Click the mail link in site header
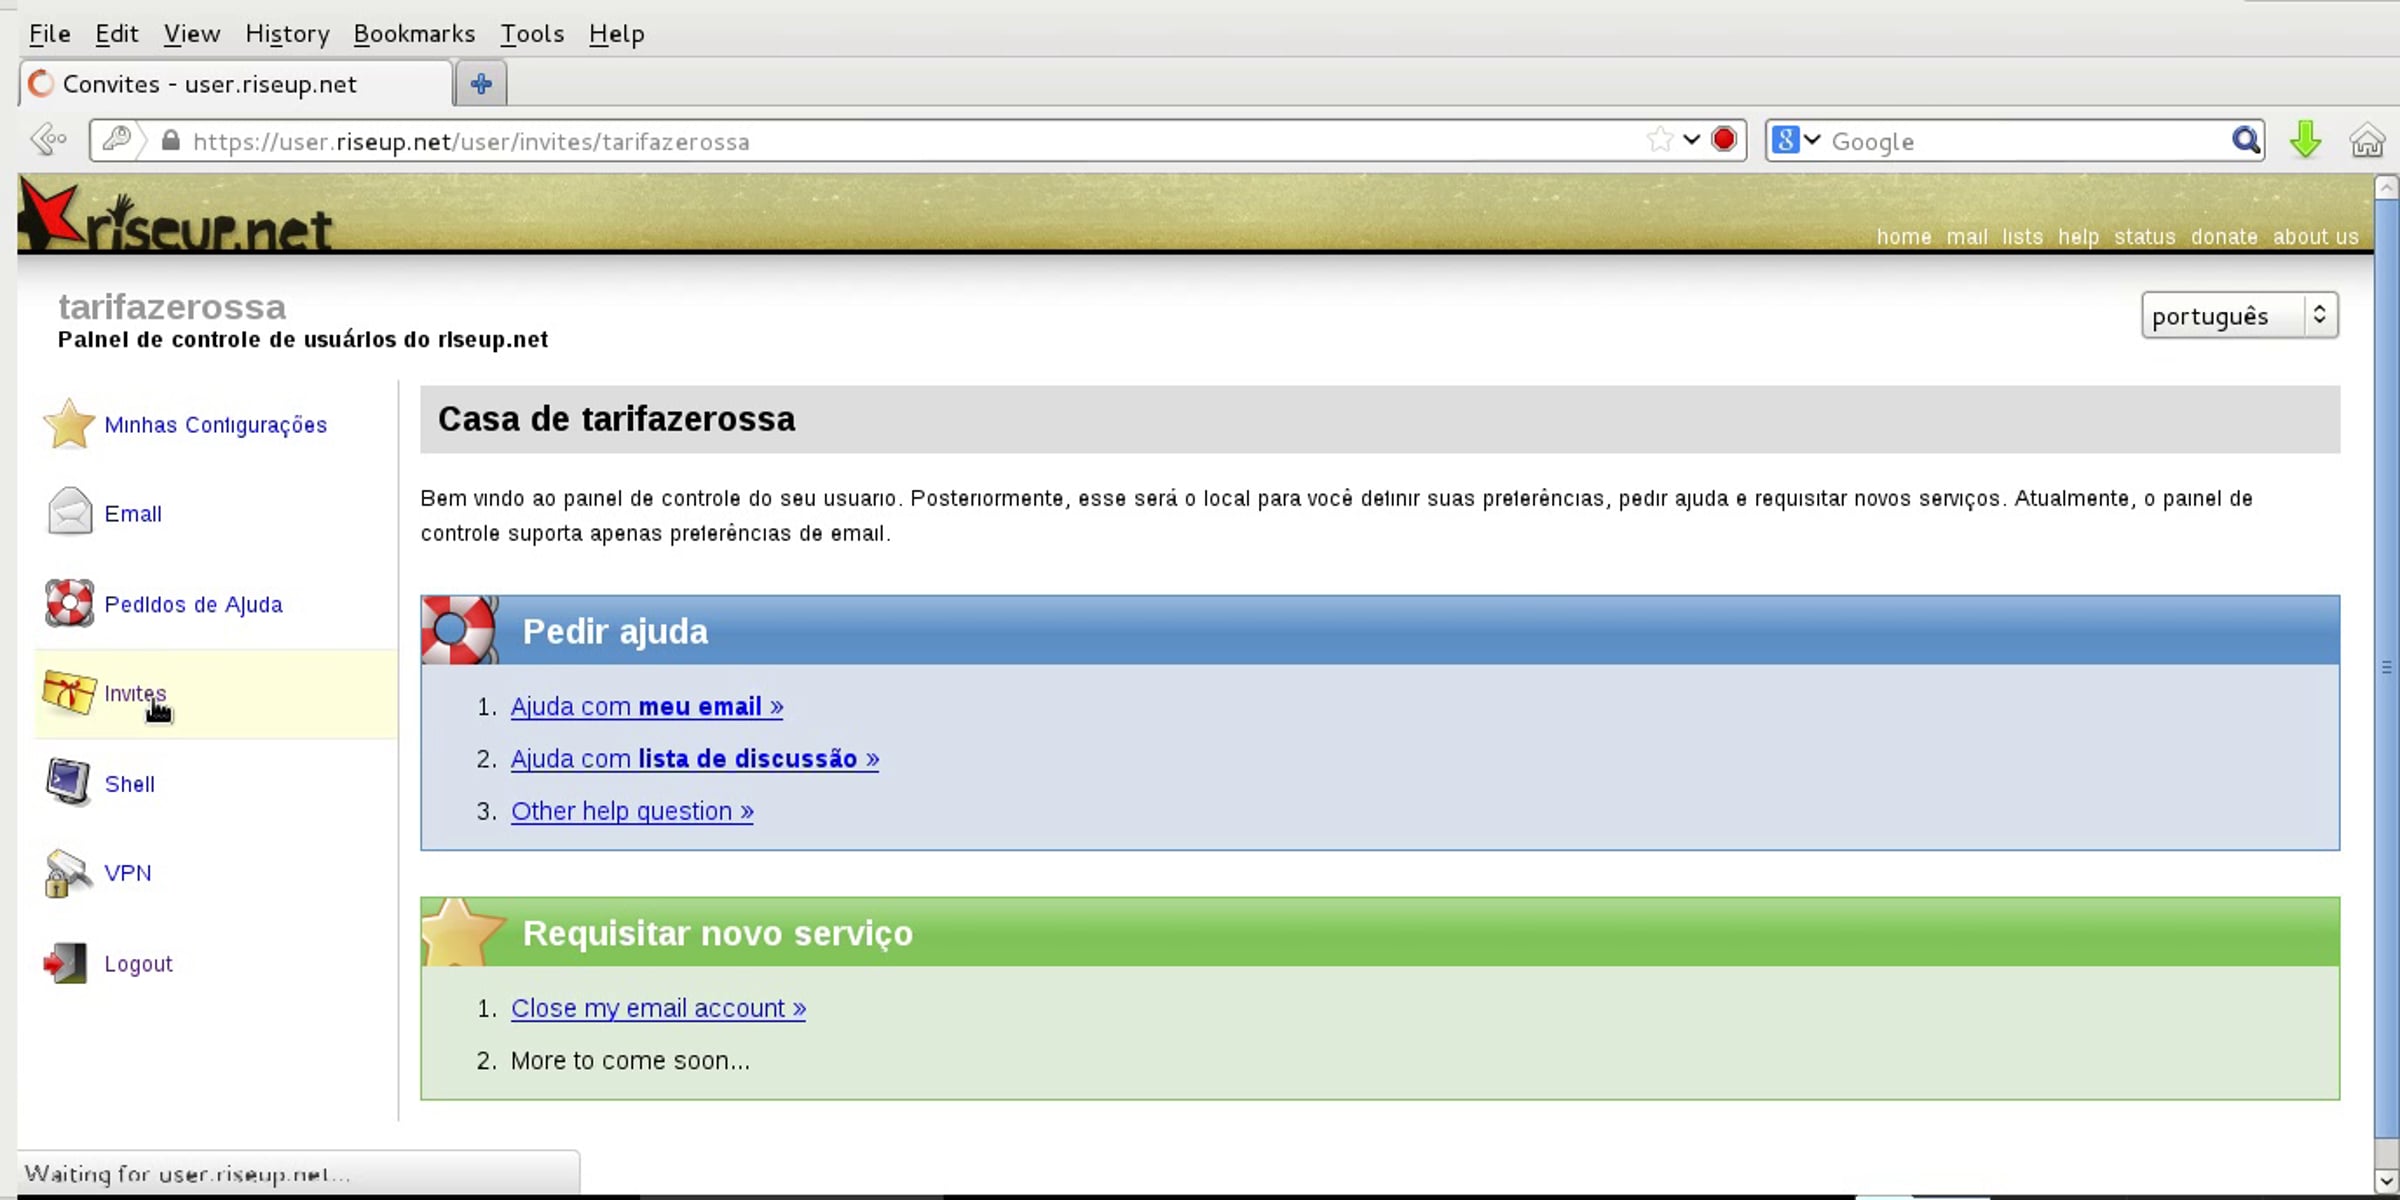Screen dimensions: 2400x1200 pyautogui.click(x=1967, y=237)
